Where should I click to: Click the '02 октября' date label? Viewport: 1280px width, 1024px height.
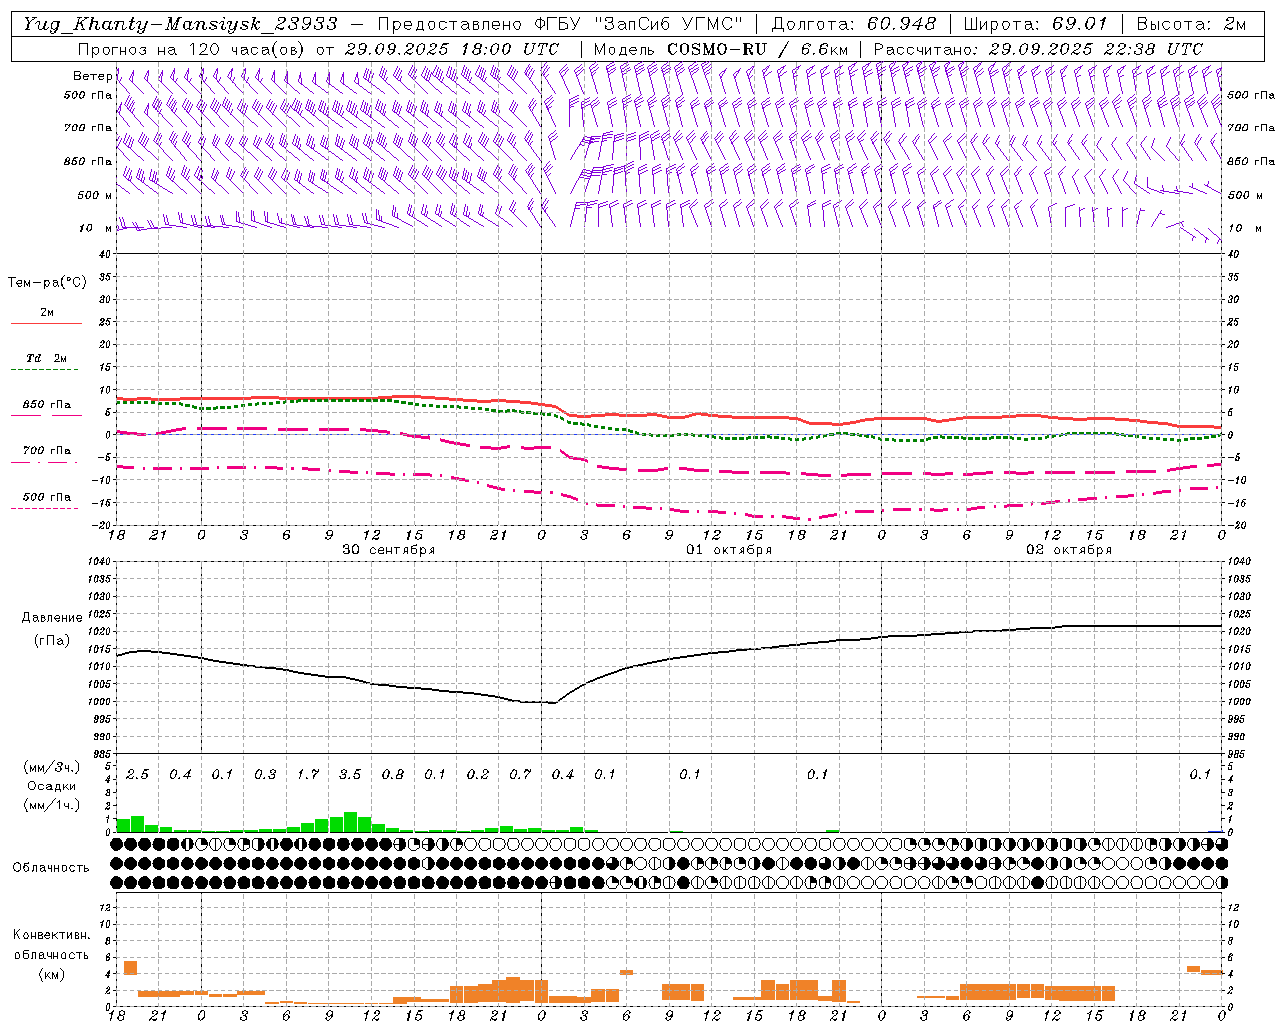1069,550
